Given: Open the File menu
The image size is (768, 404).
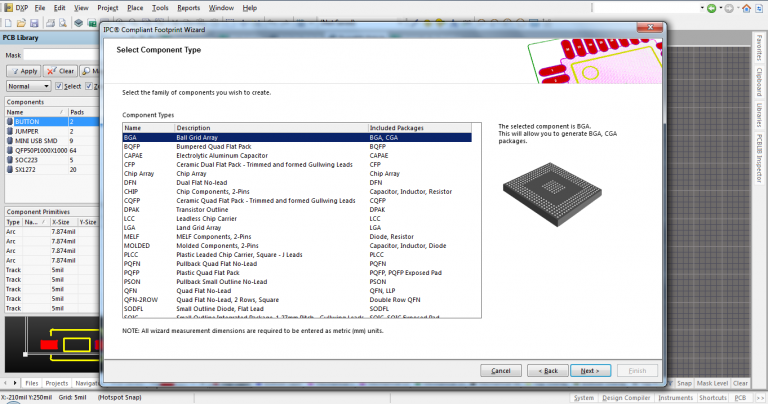Looking at the screenshot, I should [40, 8].
